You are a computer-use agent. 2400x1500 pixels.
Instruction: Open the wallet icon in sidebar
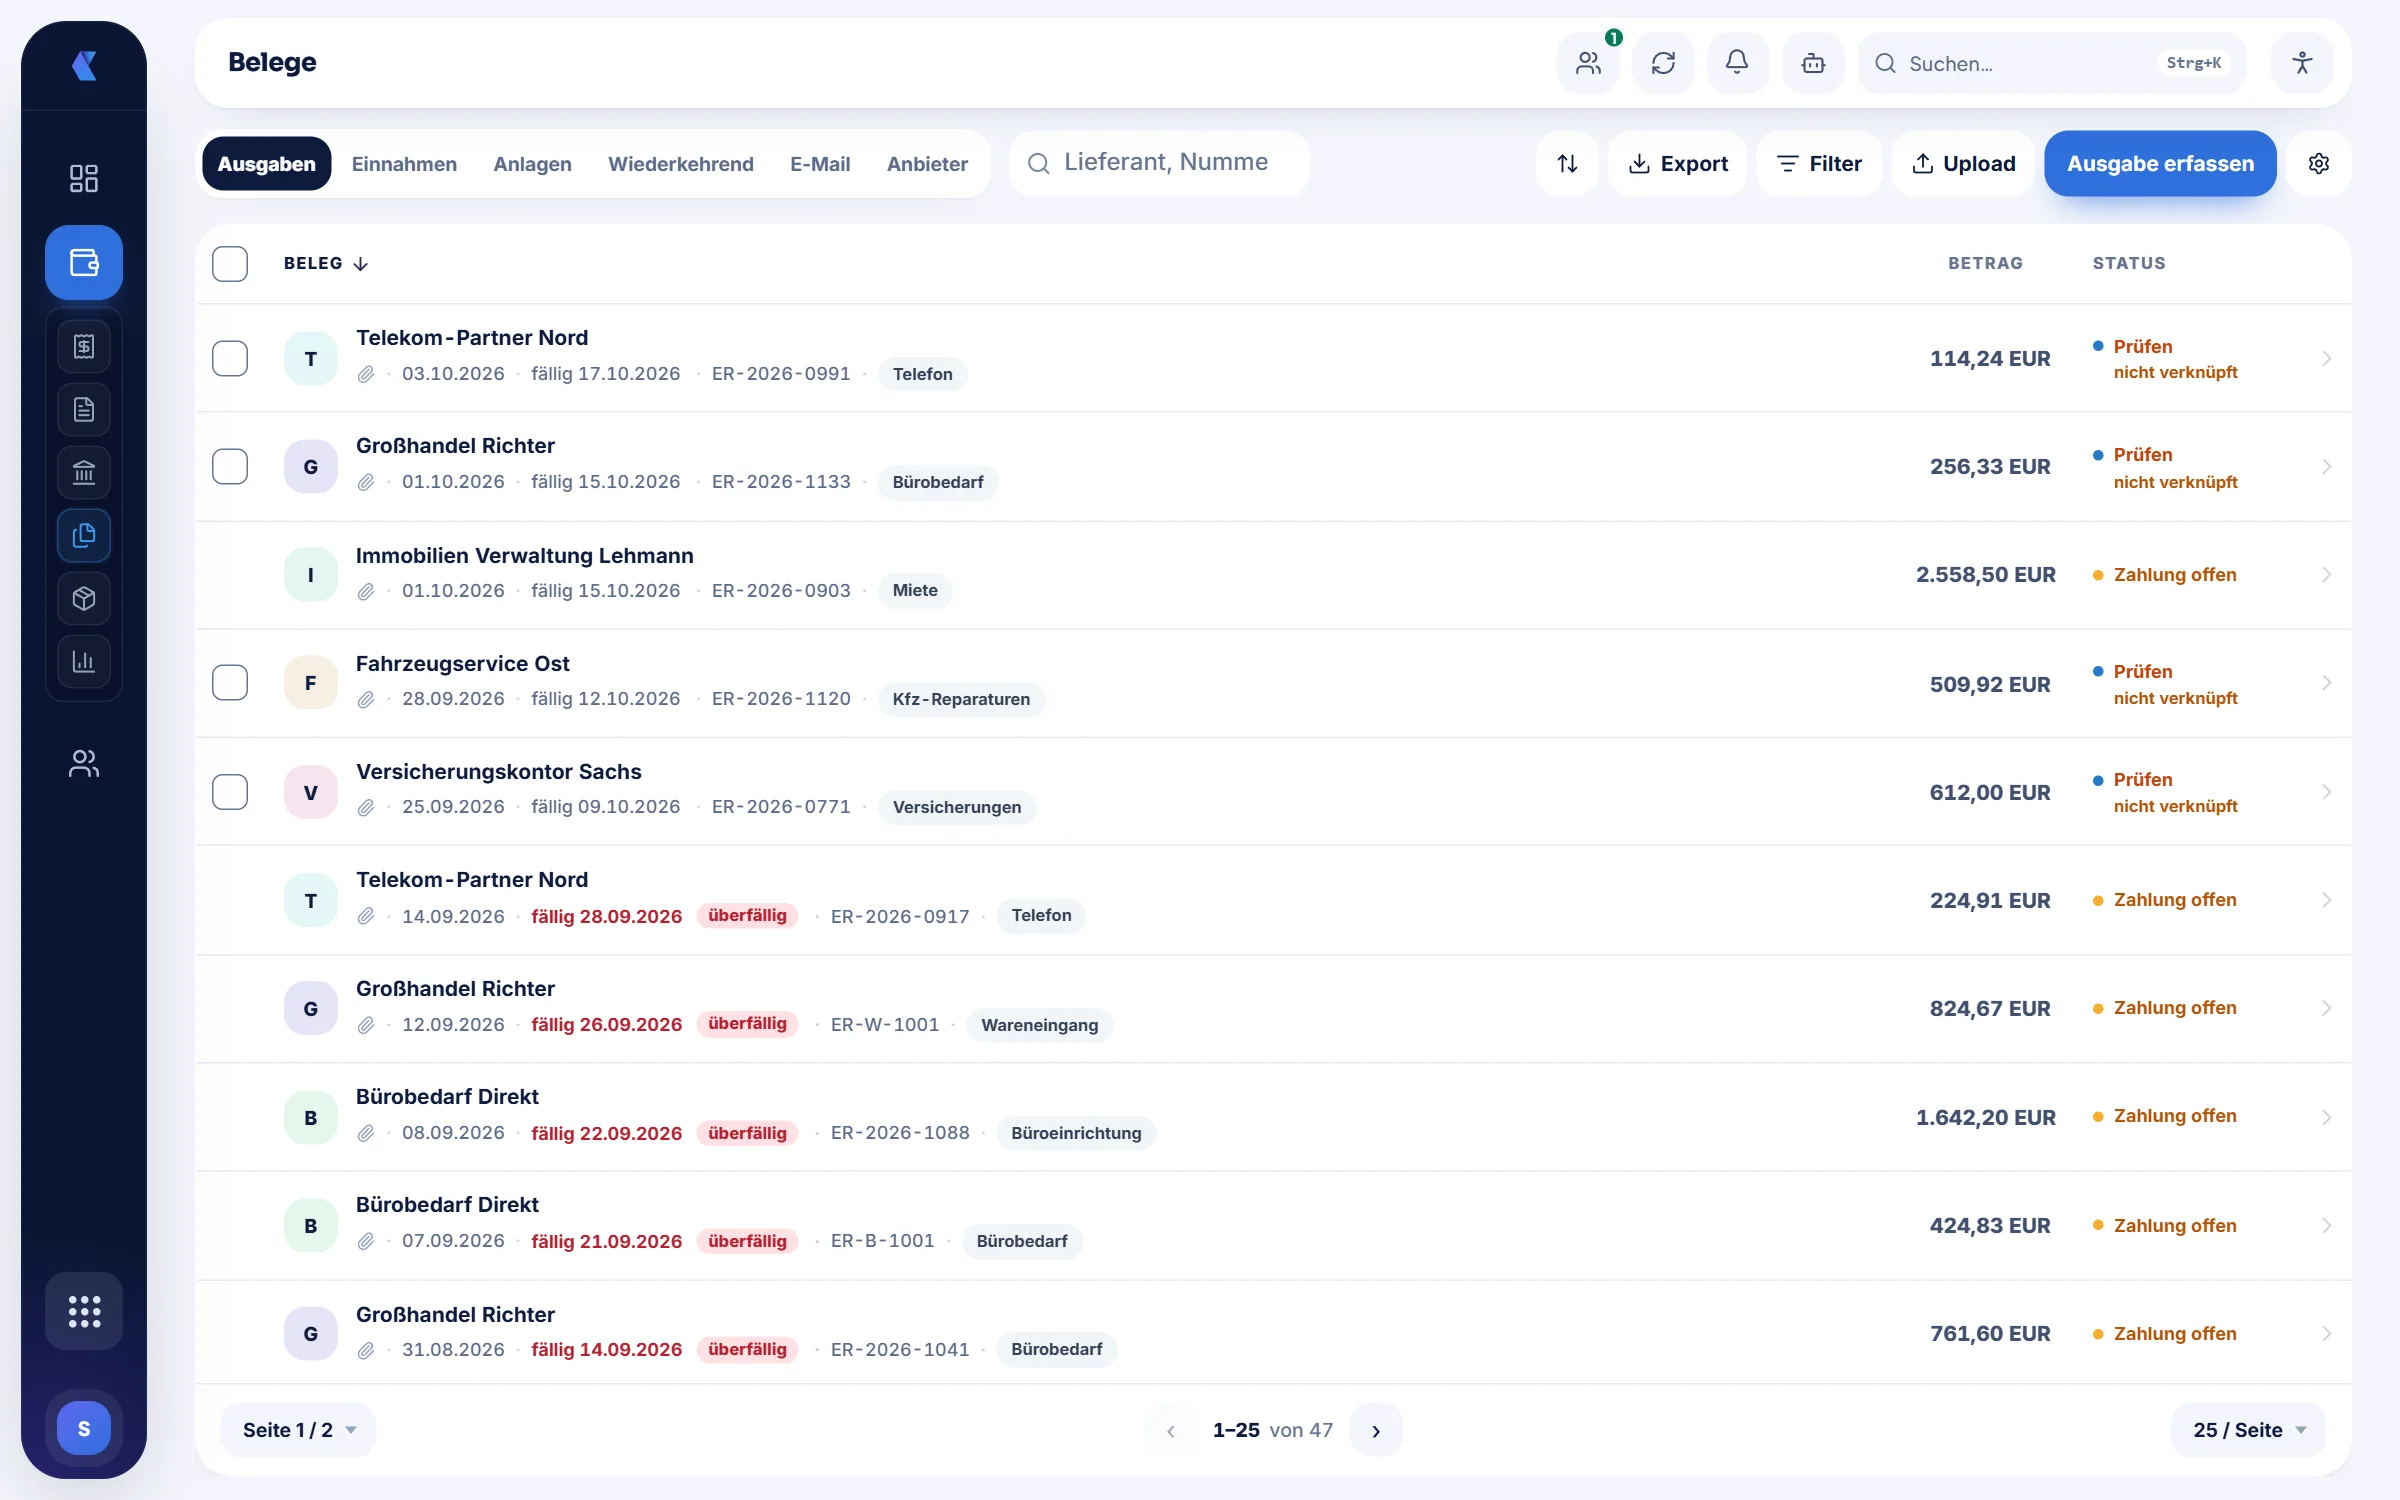[x=84, y=262]
